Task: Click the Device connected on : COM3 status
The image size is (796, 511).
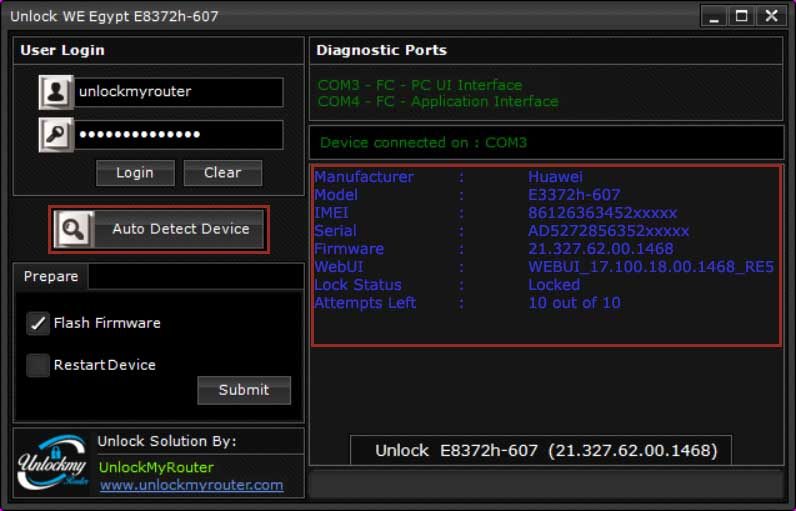Action: pos(423,143)
